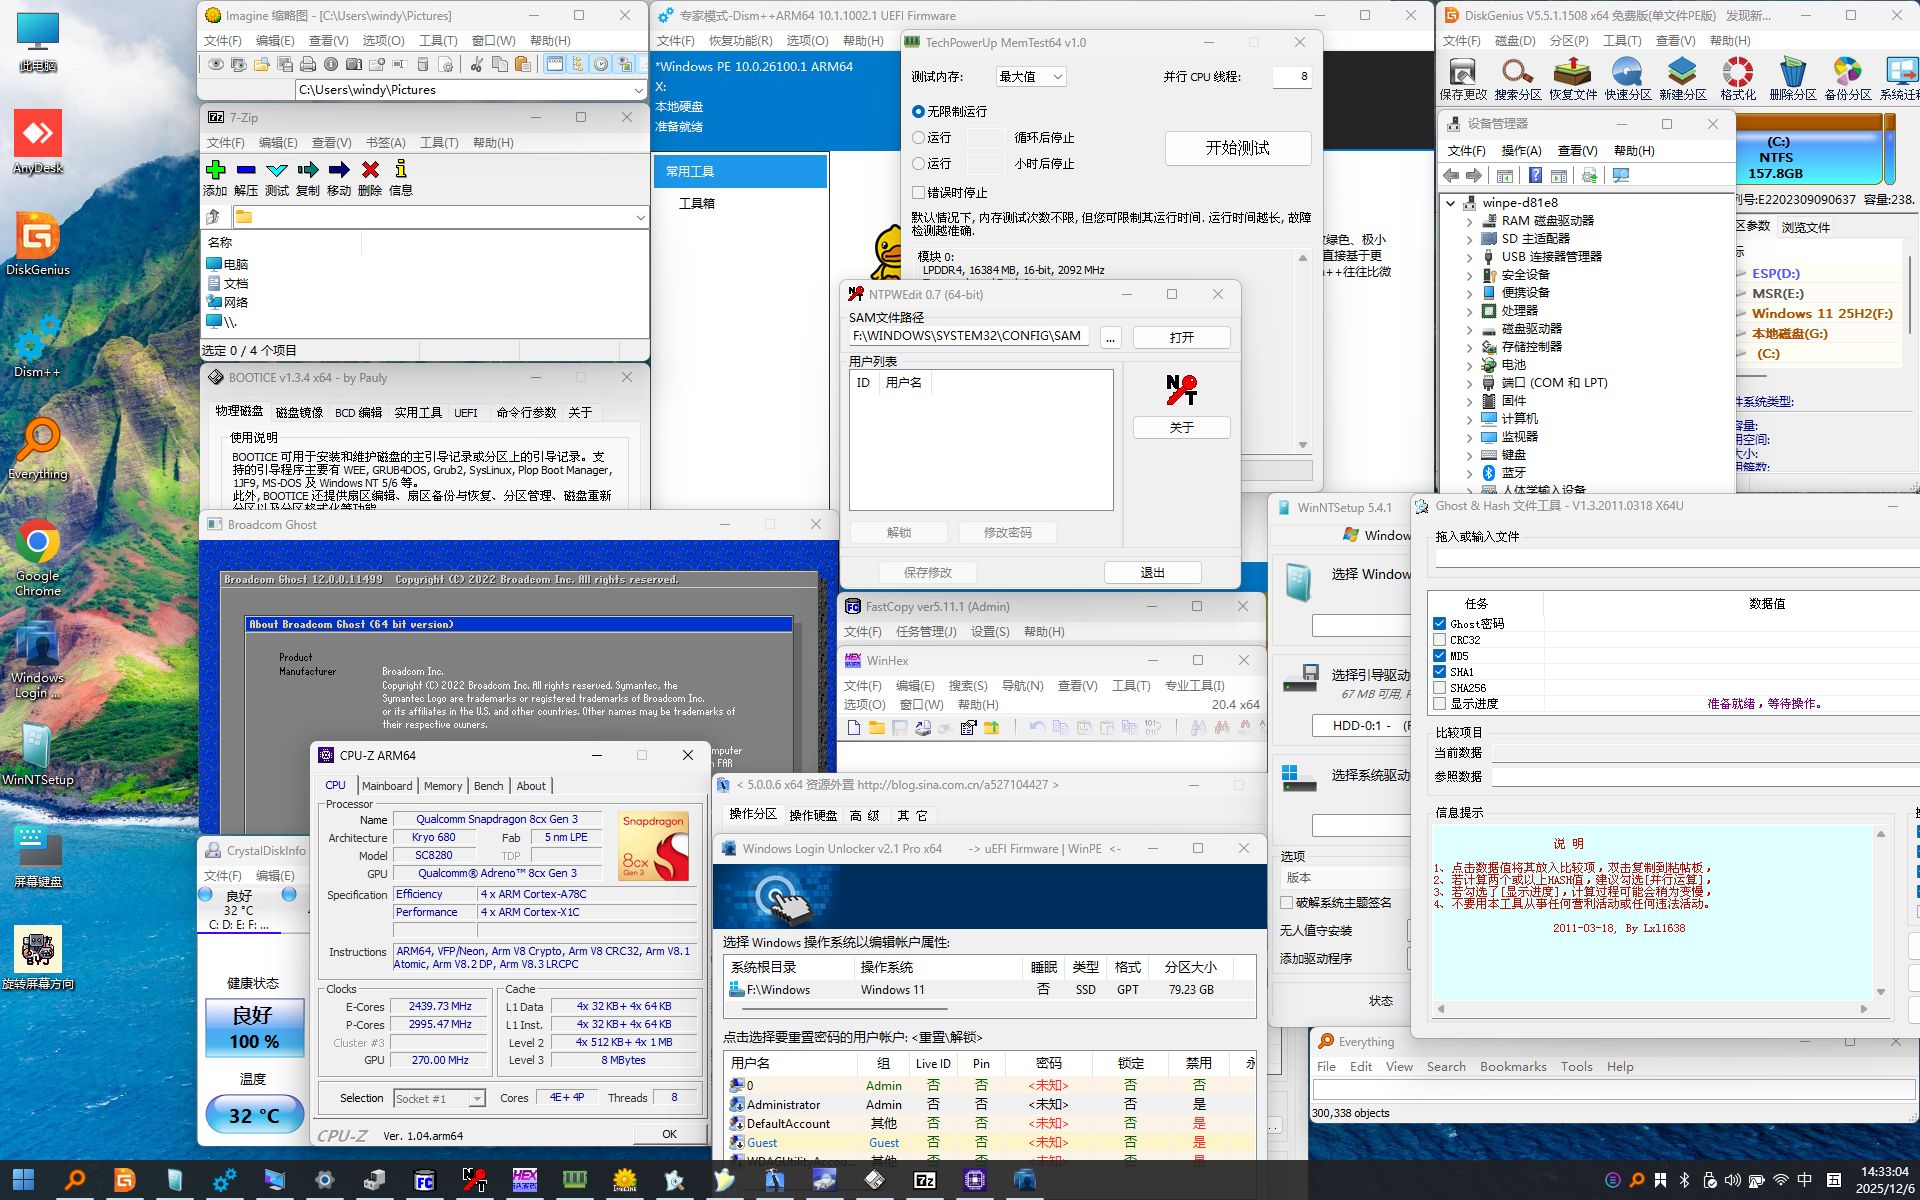Switch to the CPU-Z Memory tab
1920x1200 pixels.
tap(442, 786)
